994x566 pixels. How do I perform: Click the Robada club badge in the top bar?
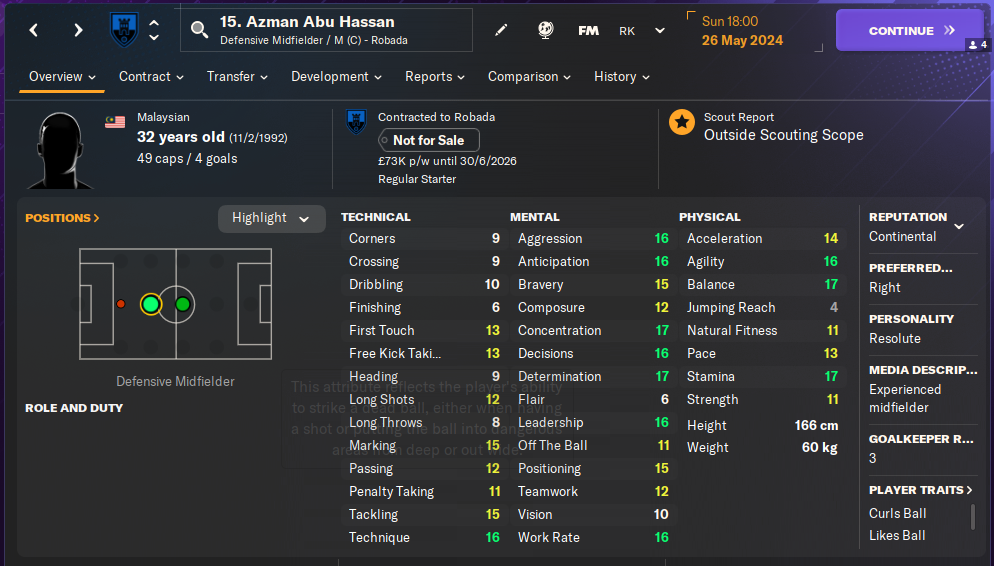(124, 30)
